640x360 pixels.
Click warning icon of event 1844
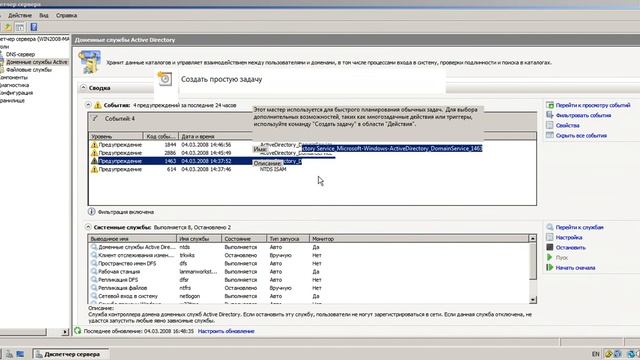pos(94,145)
